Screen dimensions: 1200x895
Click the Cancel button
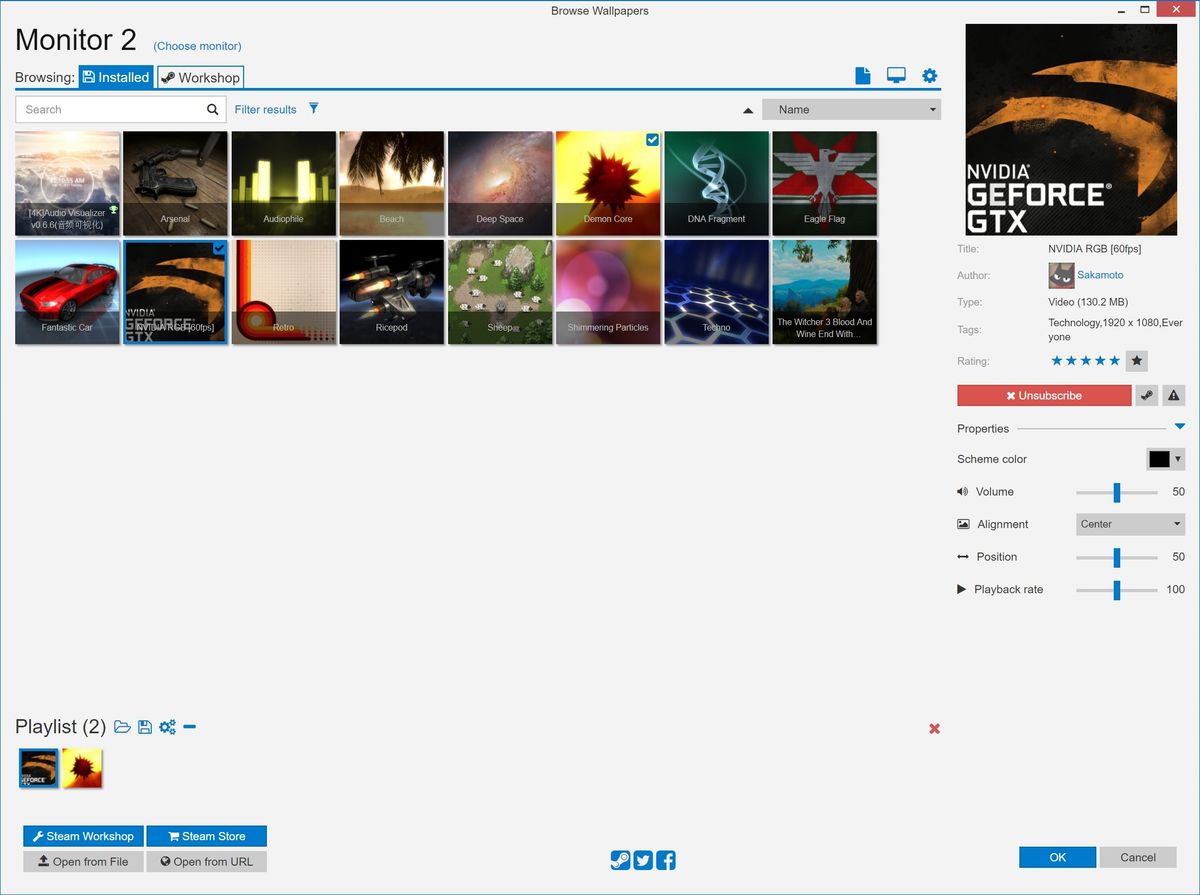1138,857
